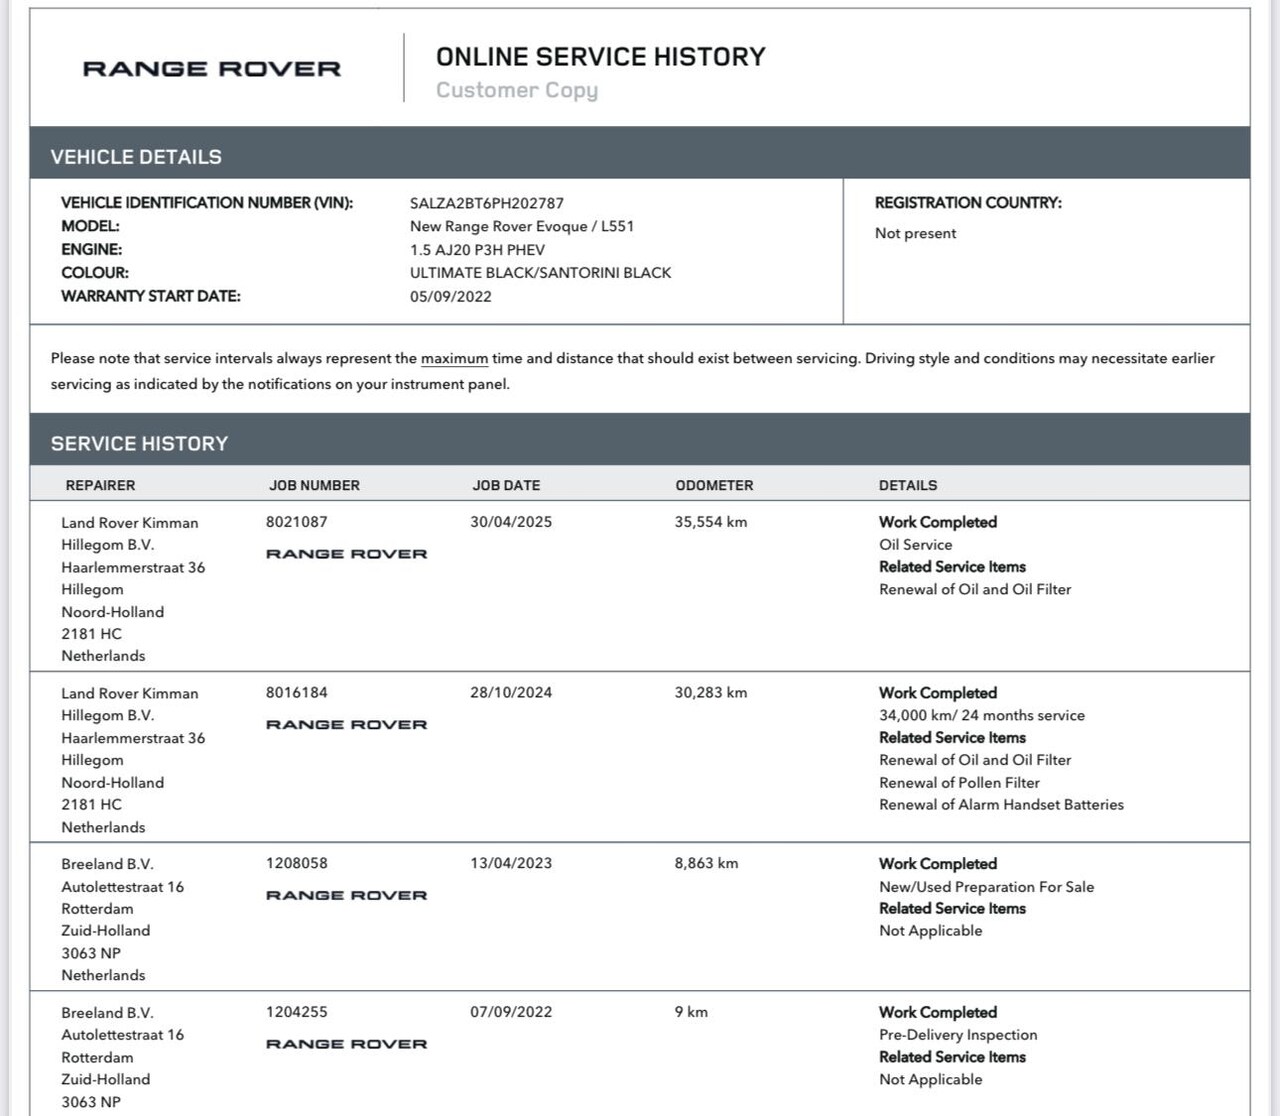The height and width of the screenshot is (1116, 1280).
Task: Select job date 07/09/2022
Action: pyautogui.click(x=511, y=1012)
